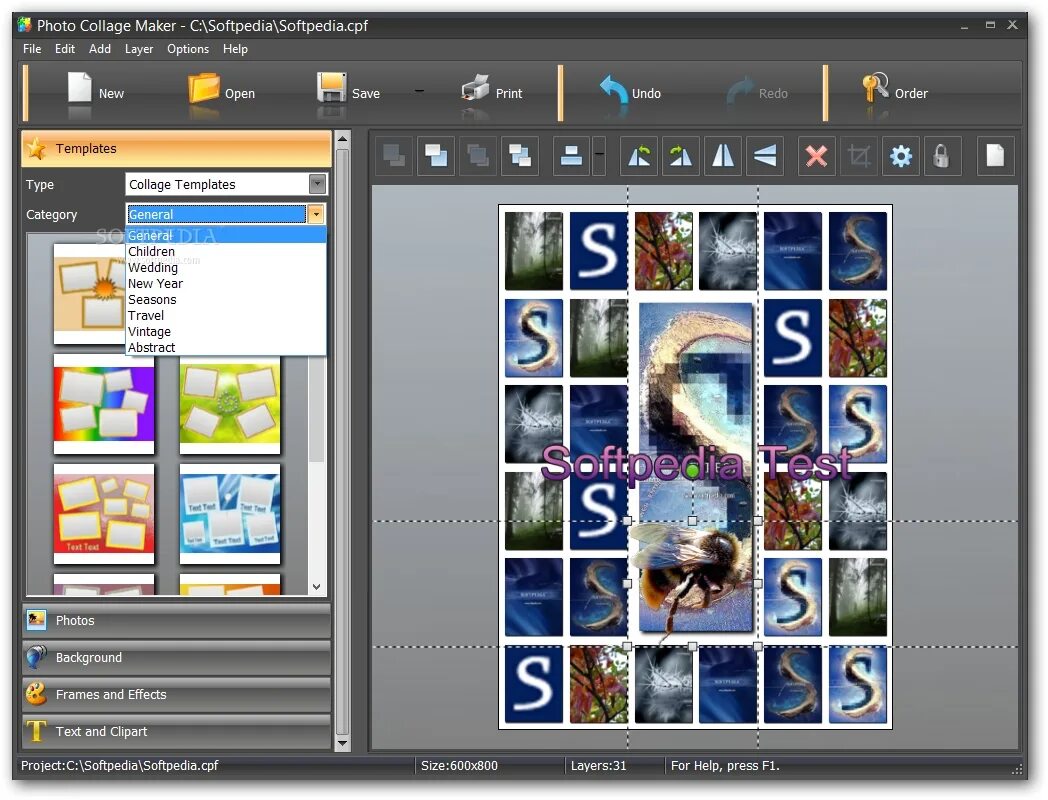Viewport: 1048px width, 800px height.
Task: Print the collage with the printer icon
Action: click(x=475, y=88)
